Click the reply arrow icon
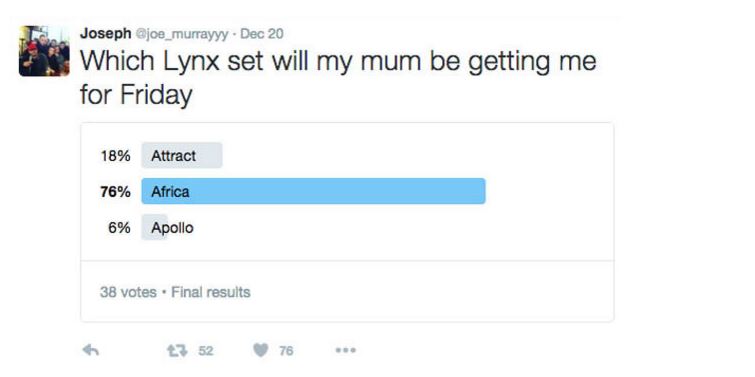 click(91, 350)
